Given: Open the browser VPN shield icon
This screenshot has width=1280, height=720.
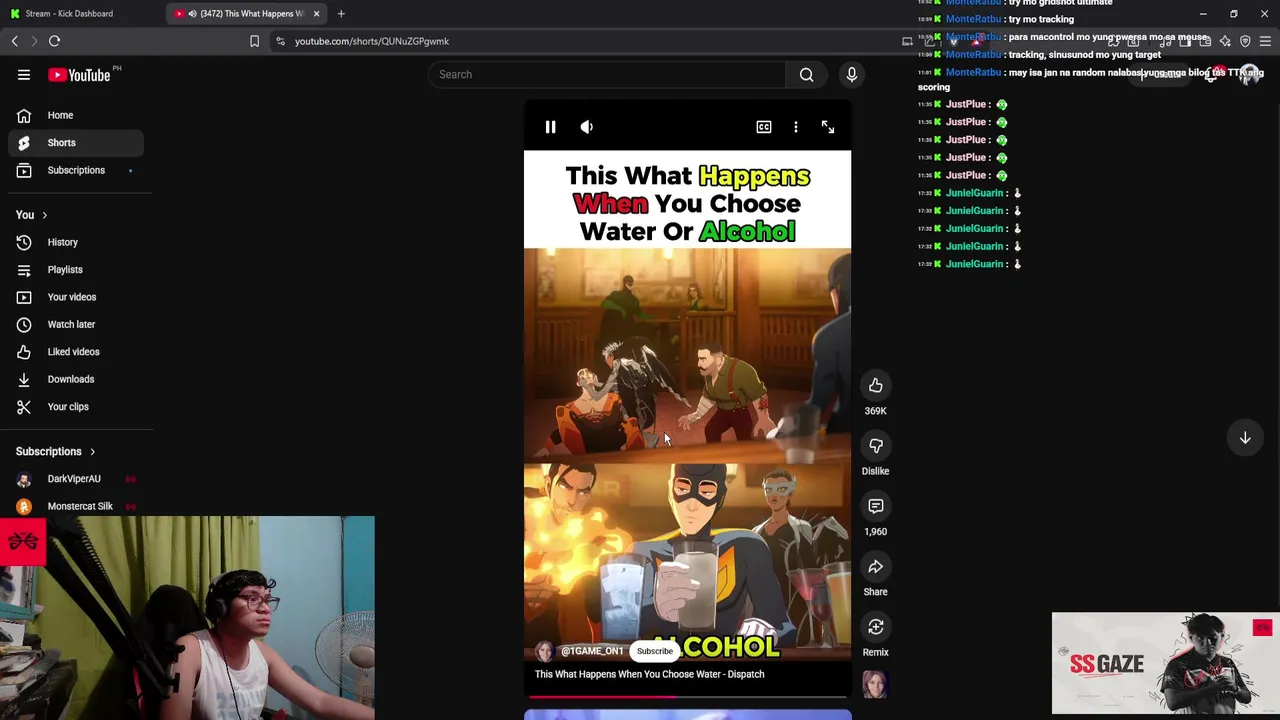Looking at the screenshot, I should coord(1245,41).
